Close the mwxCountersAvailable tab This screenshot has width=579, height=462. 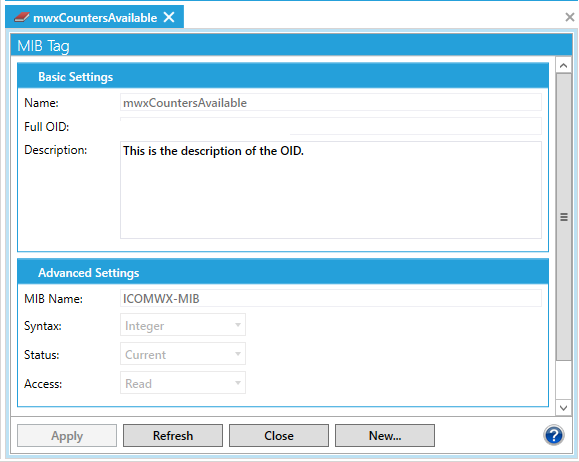pyautogui.click(x=169, y=17)
